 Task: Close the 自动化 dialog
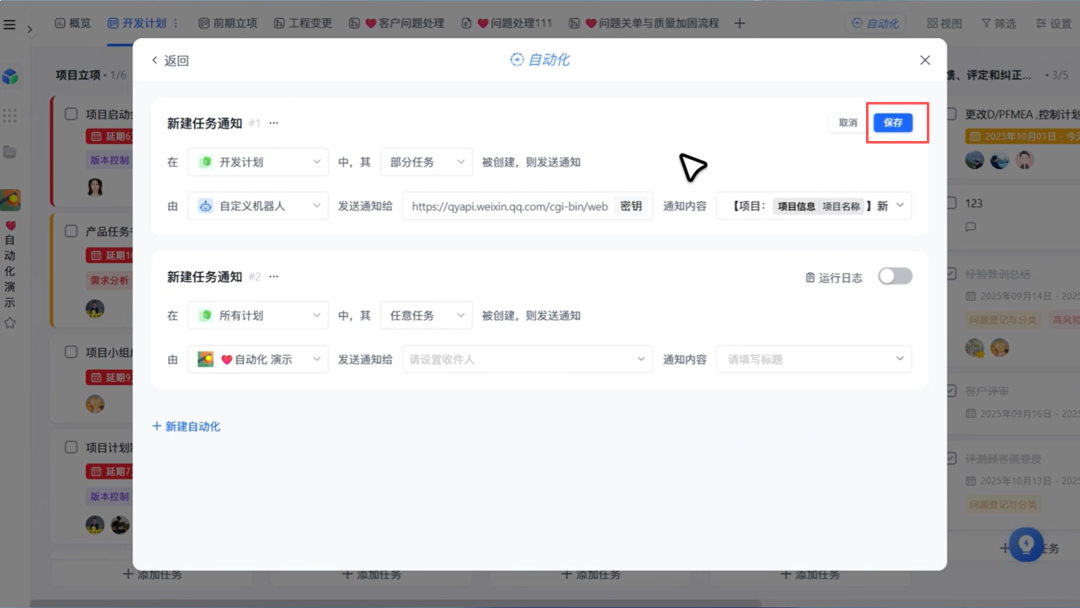pos(924,60)
